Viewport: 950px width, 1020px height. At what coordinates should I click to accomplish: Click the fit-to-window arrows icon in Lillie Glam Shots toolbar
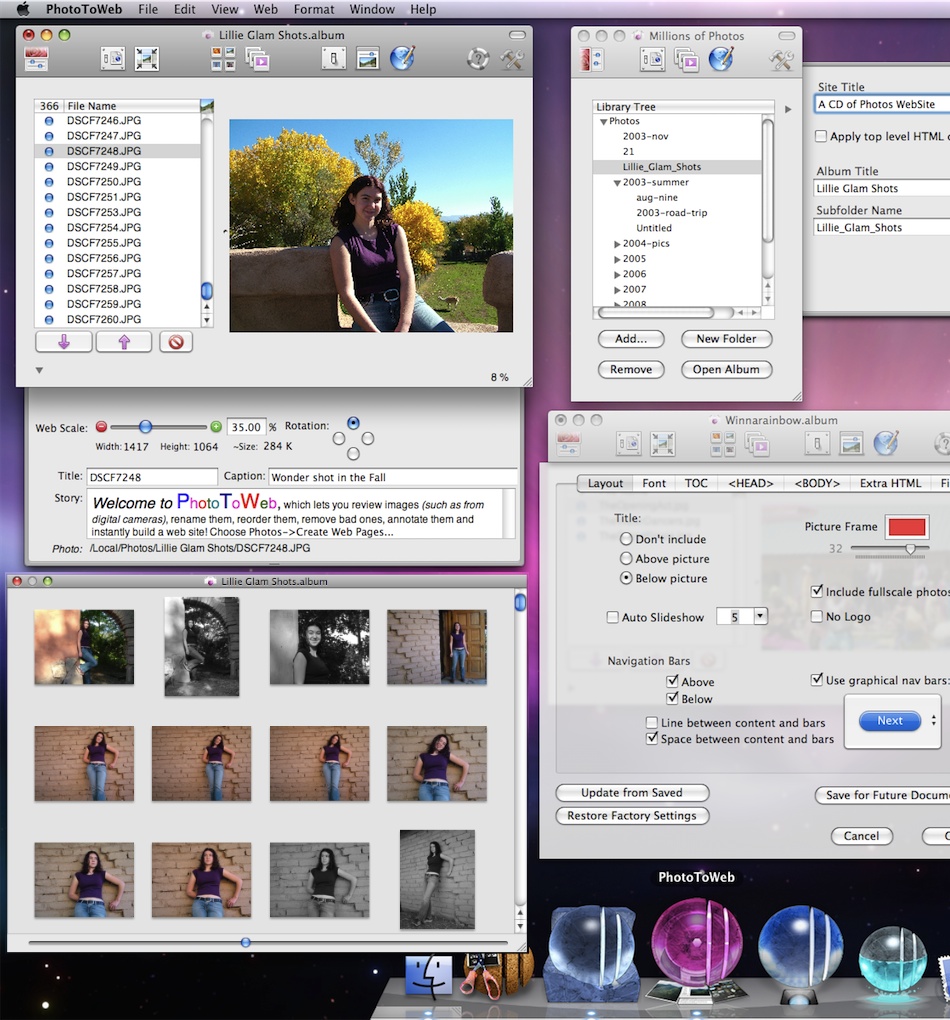146,59
